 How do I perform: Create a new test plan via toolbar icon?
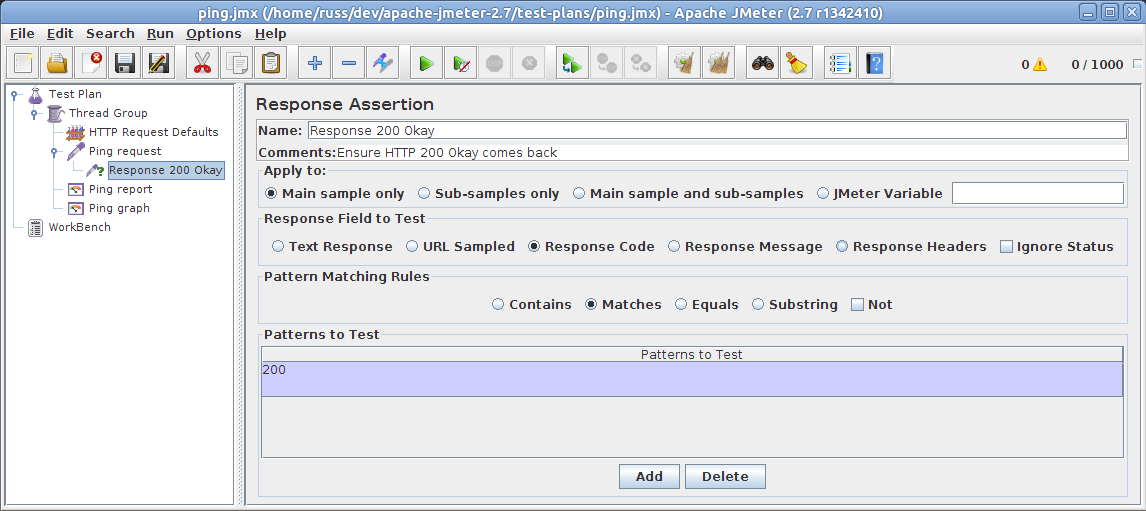coord(23,64)
